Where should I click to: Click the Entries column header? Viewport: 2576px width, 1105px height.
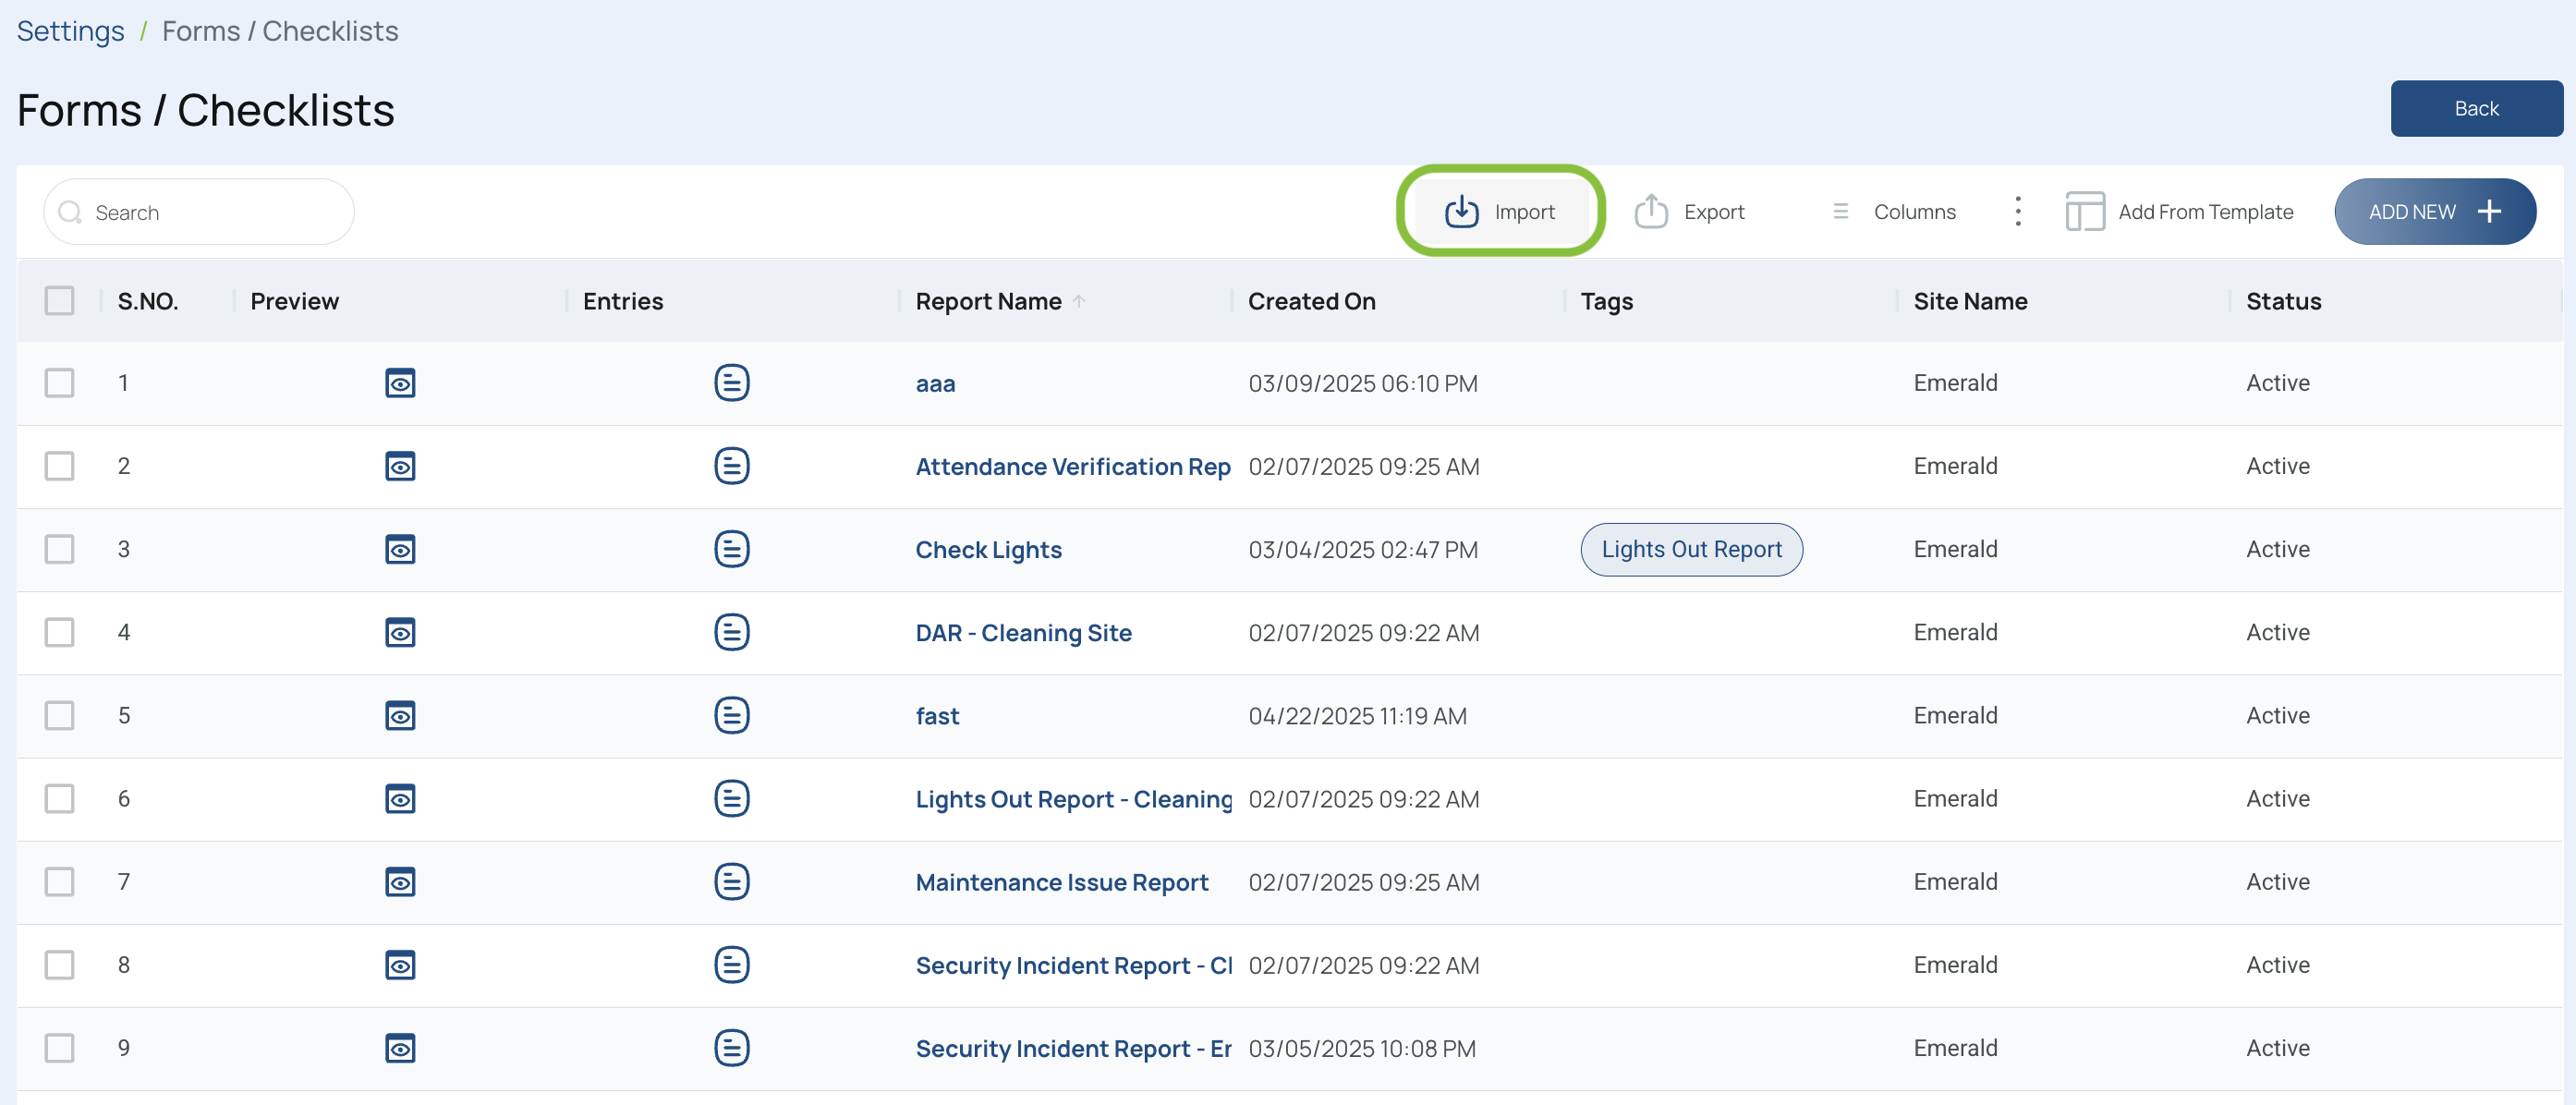(x=622, y=301)
